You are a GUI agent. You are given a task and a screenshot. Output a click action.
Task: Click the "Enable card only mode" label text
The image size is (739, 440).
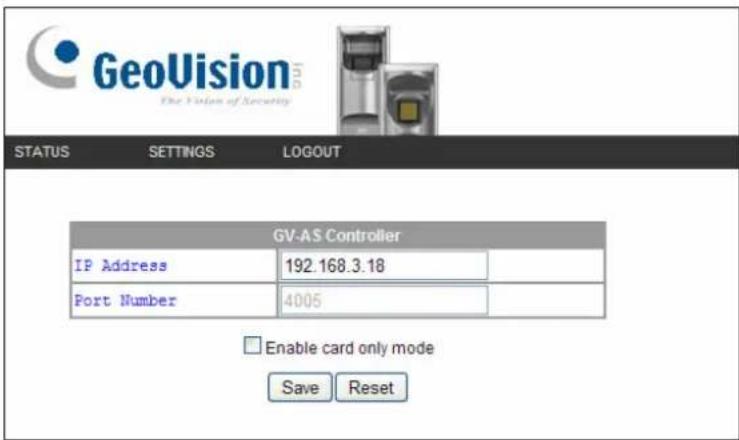point(349,348)
